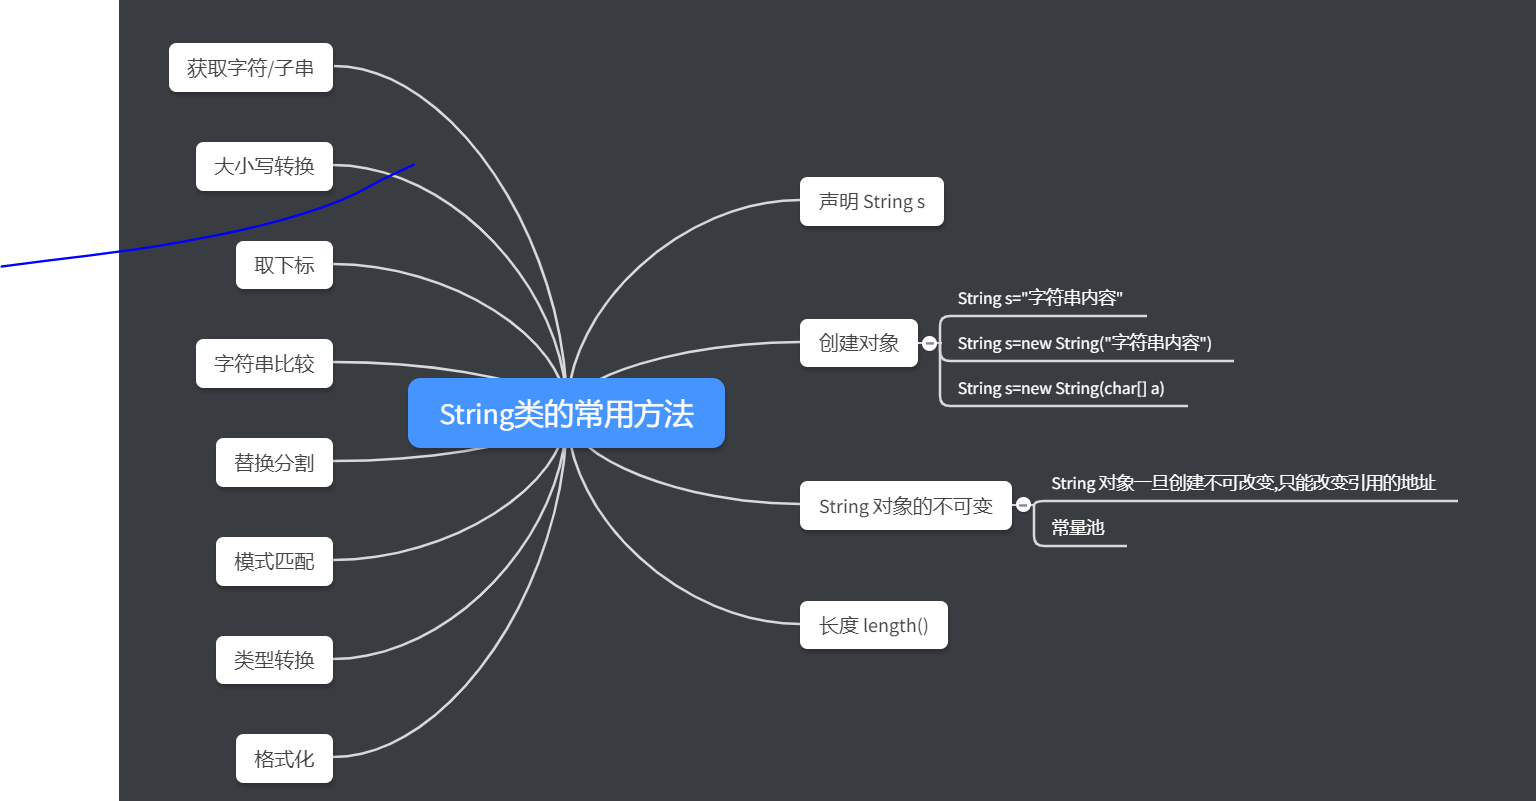Click the 取下标 topic
This screenshot has width=1536, height=801.
[284, 264]
